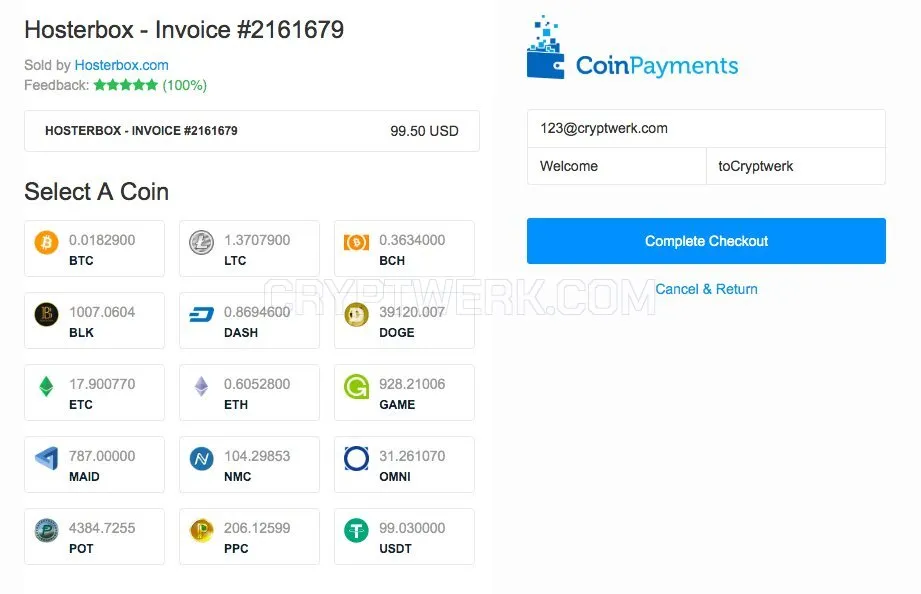921x594 pixels.
Task: Click the 99.50 USD invoice total
Action: (x=424, y=131)
